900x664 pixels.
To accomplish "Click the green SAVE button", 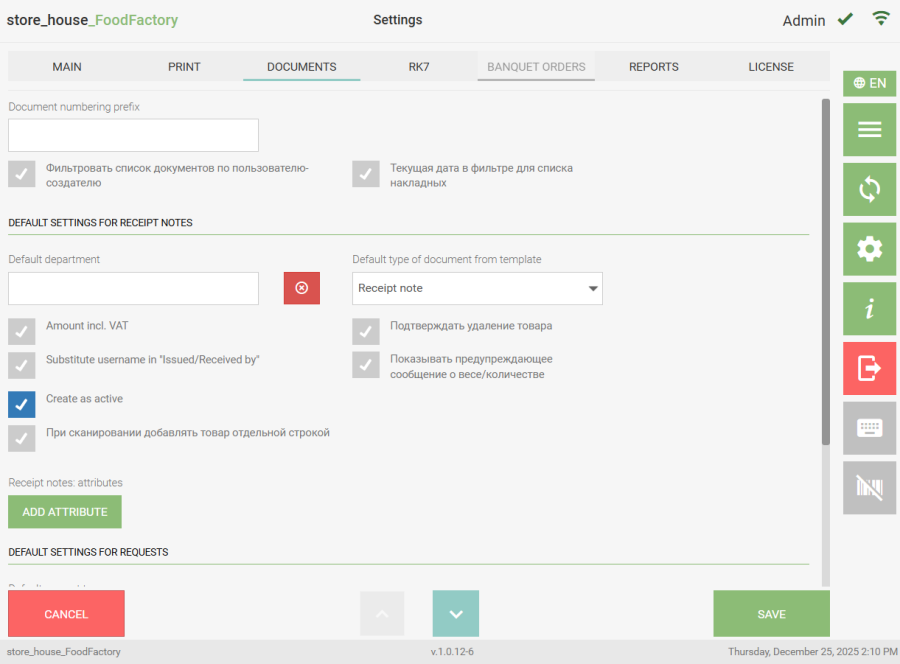I will click(x=771, y=614).
